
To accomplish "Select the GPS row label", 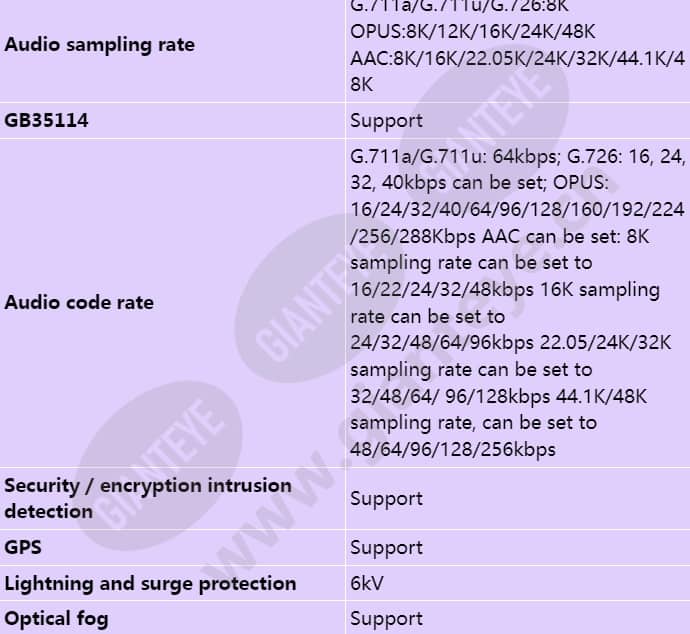I will click(23, 548).
